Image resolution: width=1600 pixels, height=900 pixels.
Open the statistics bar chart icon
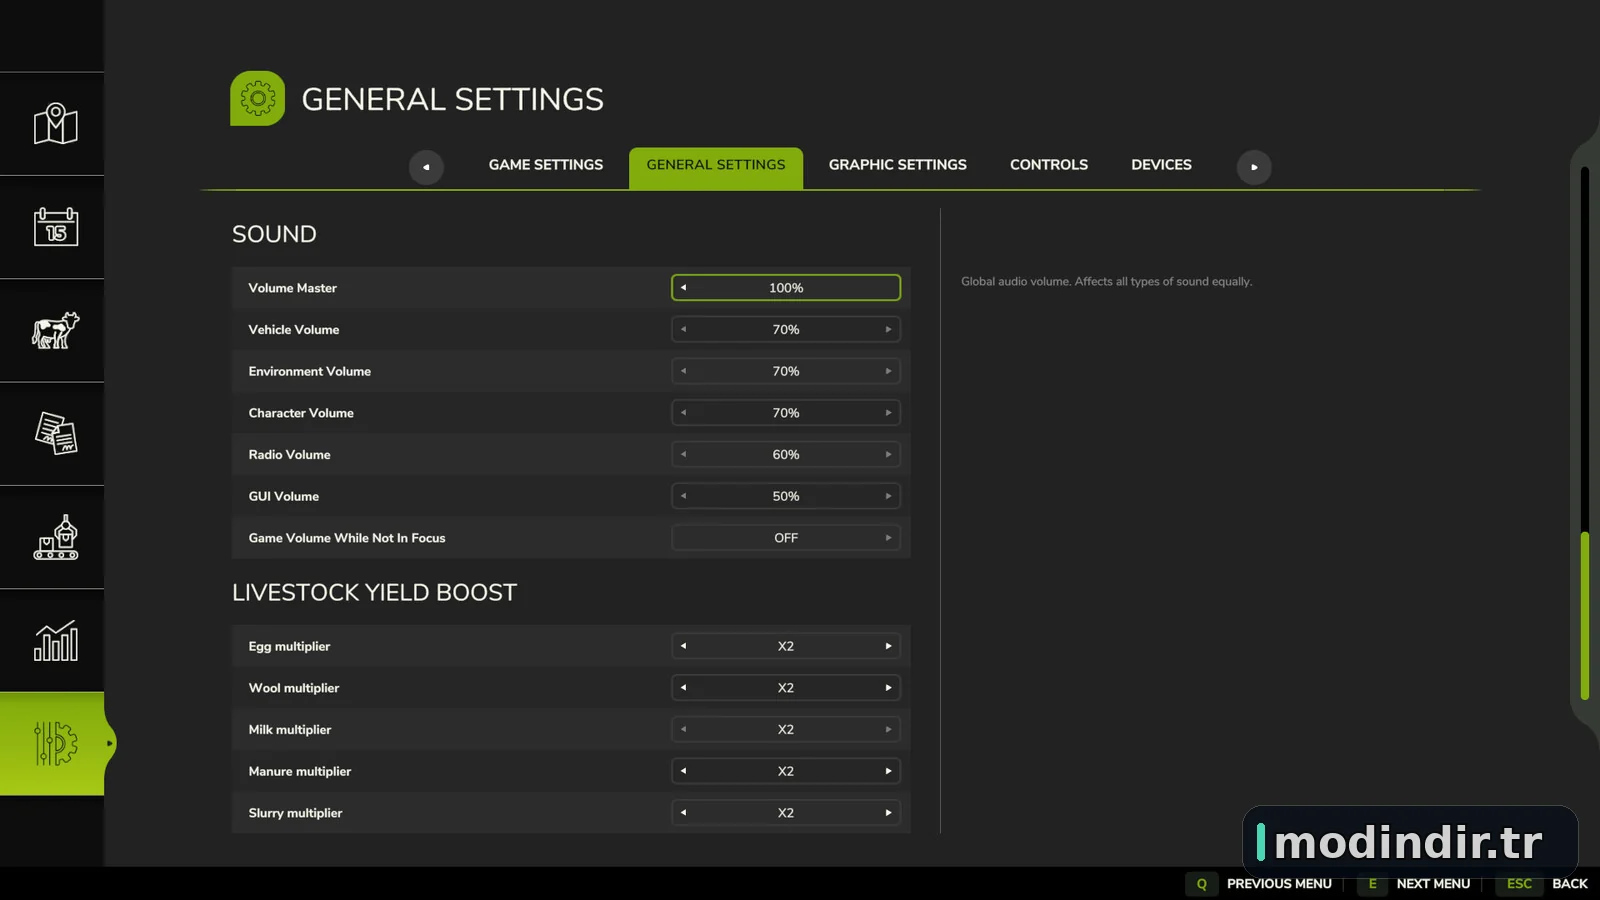click(x=56, y=640)
